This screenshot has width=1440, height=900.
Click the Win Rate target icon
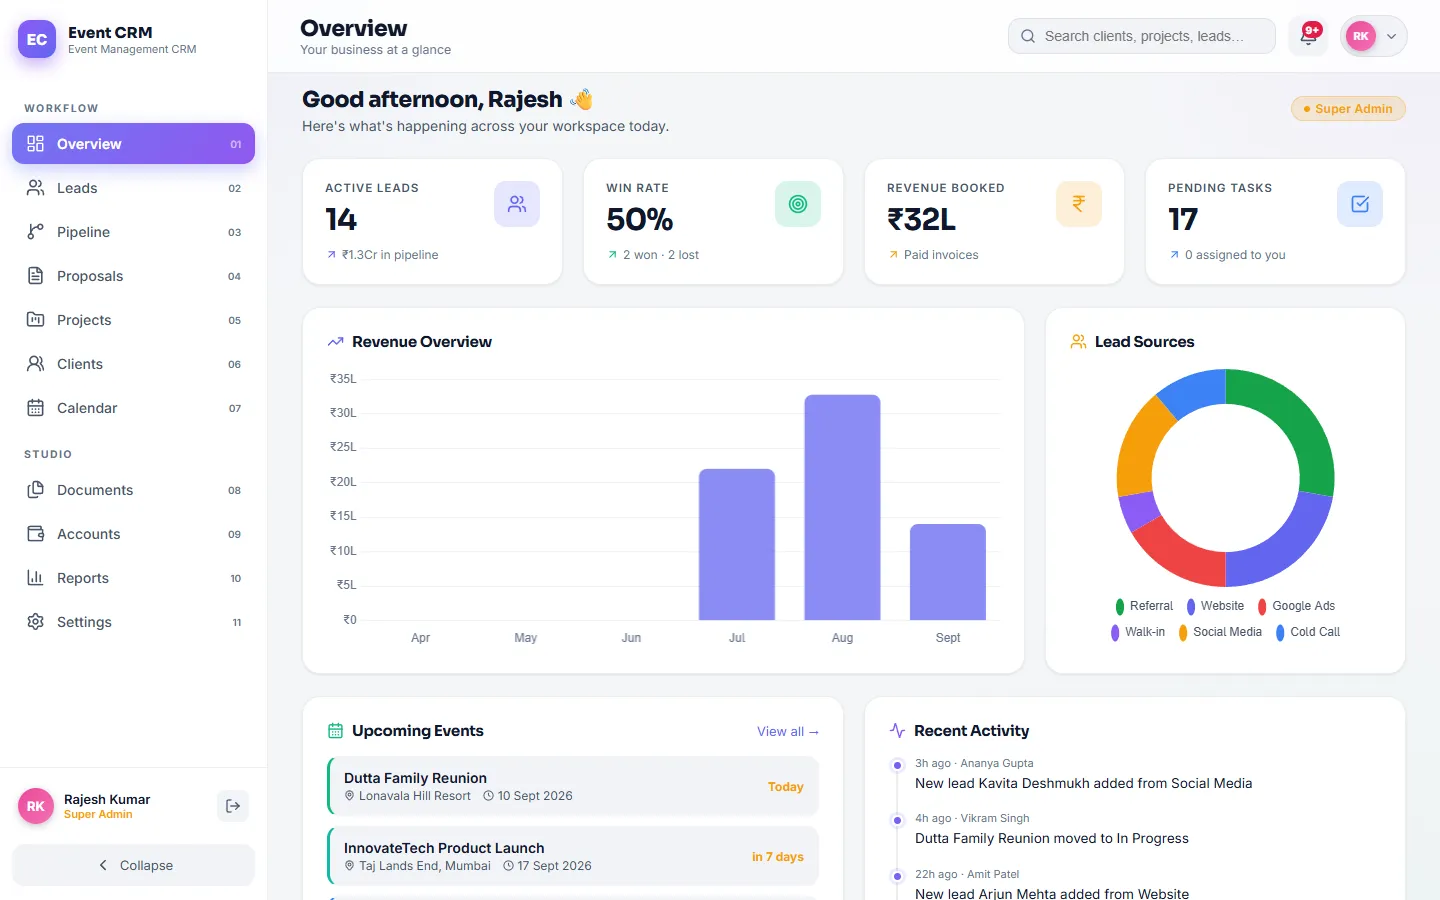798,204
